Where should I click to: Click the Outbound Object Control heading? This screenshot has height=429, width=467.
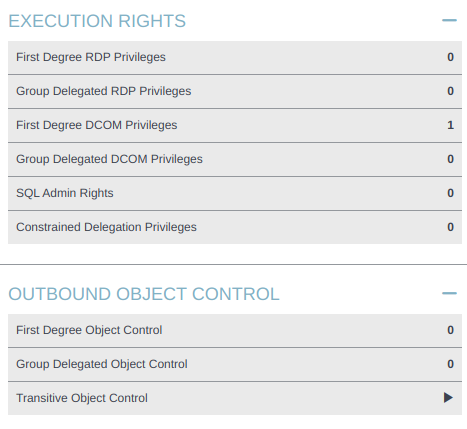point(144,294)
